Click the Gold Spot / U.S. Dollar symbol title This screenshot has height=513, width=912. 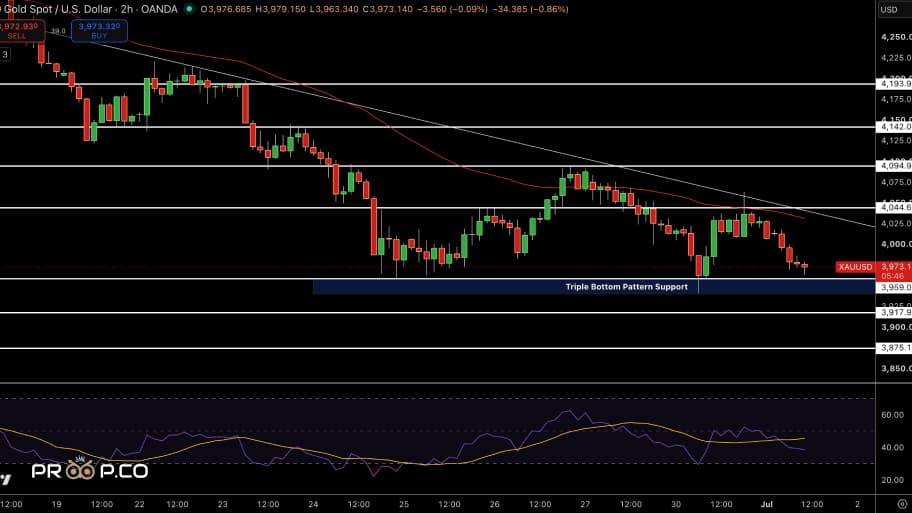[x=56, y=9]
